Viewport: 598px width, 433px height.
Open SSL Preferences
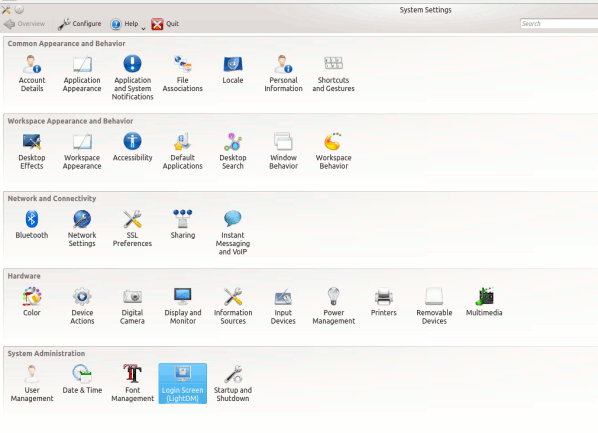[132, 229]
